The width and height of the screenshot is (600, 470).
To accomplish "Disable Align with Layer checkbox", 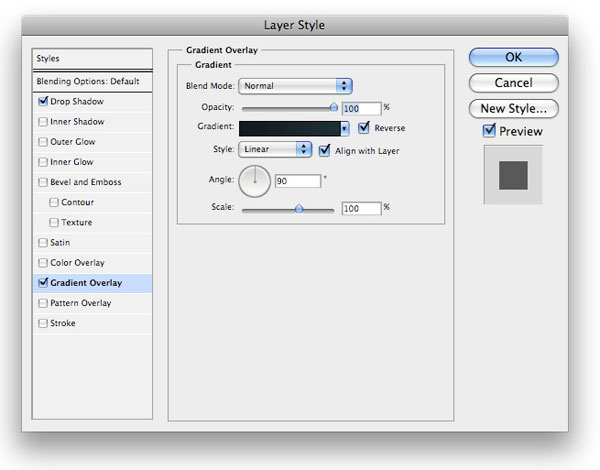I will click(324, 150).
